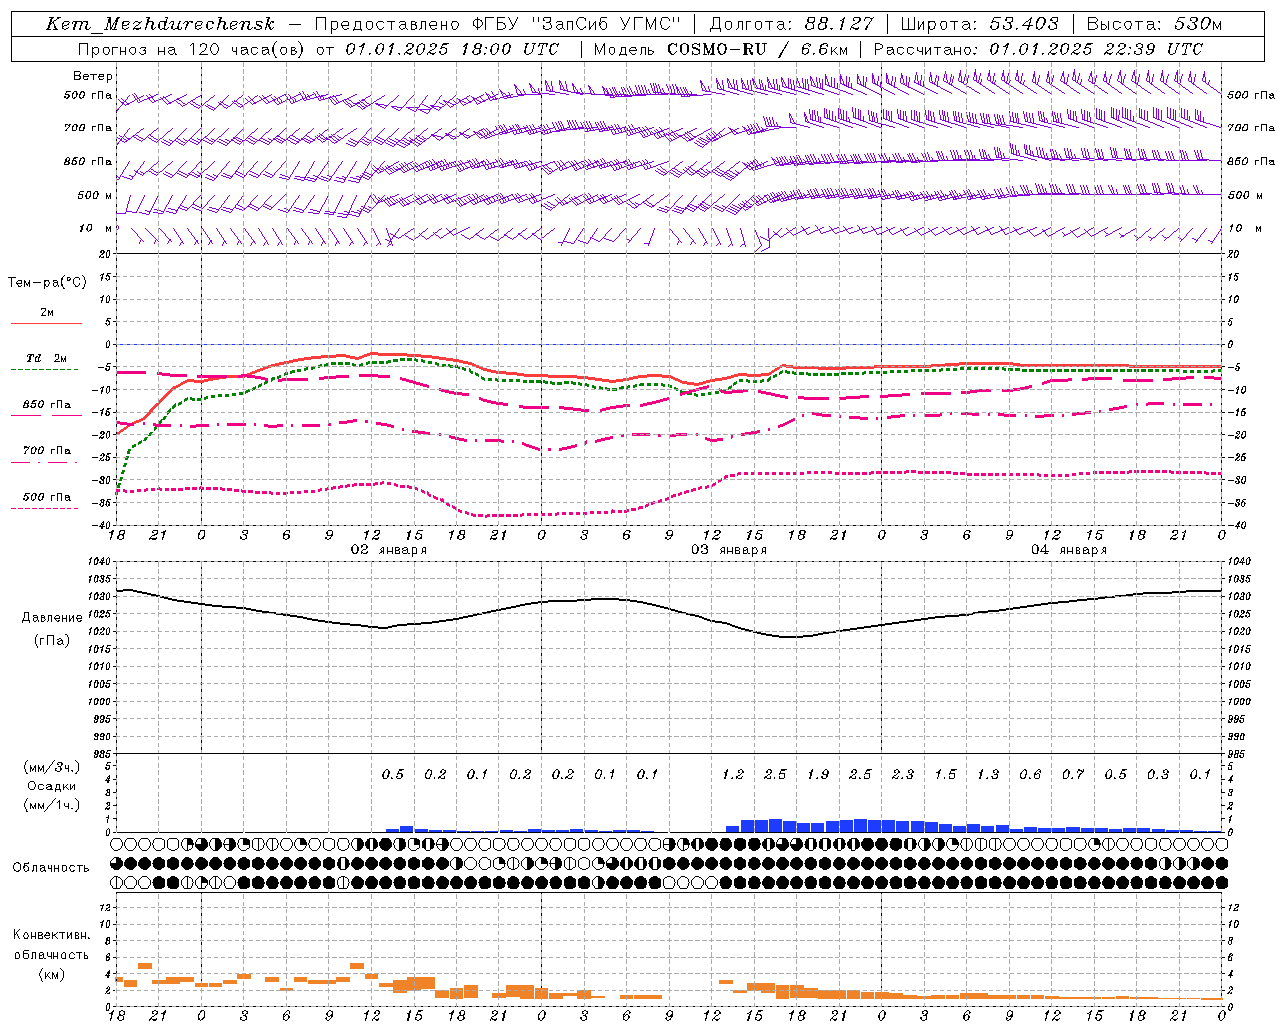Select the 500 м wind level label on left
The height and width of the screenshot is (1024, 1280).
95,195
